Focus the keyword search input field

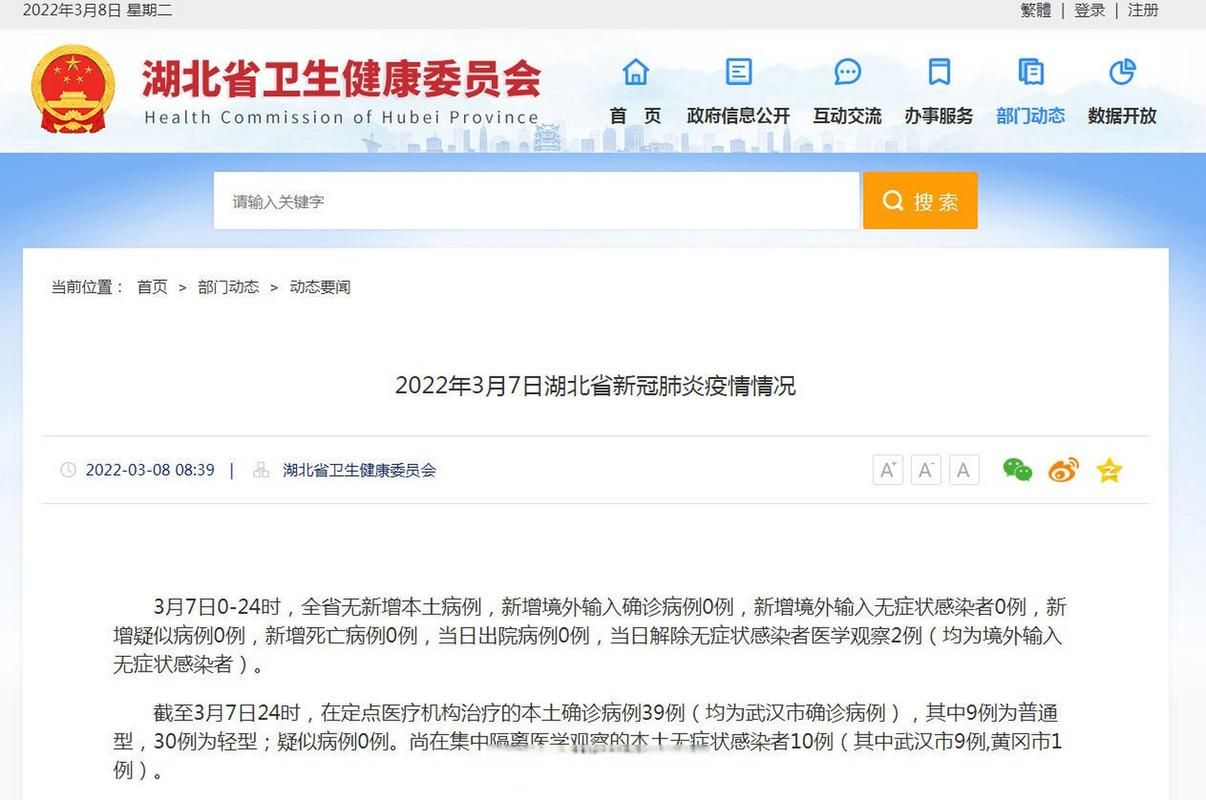[536, 201]
